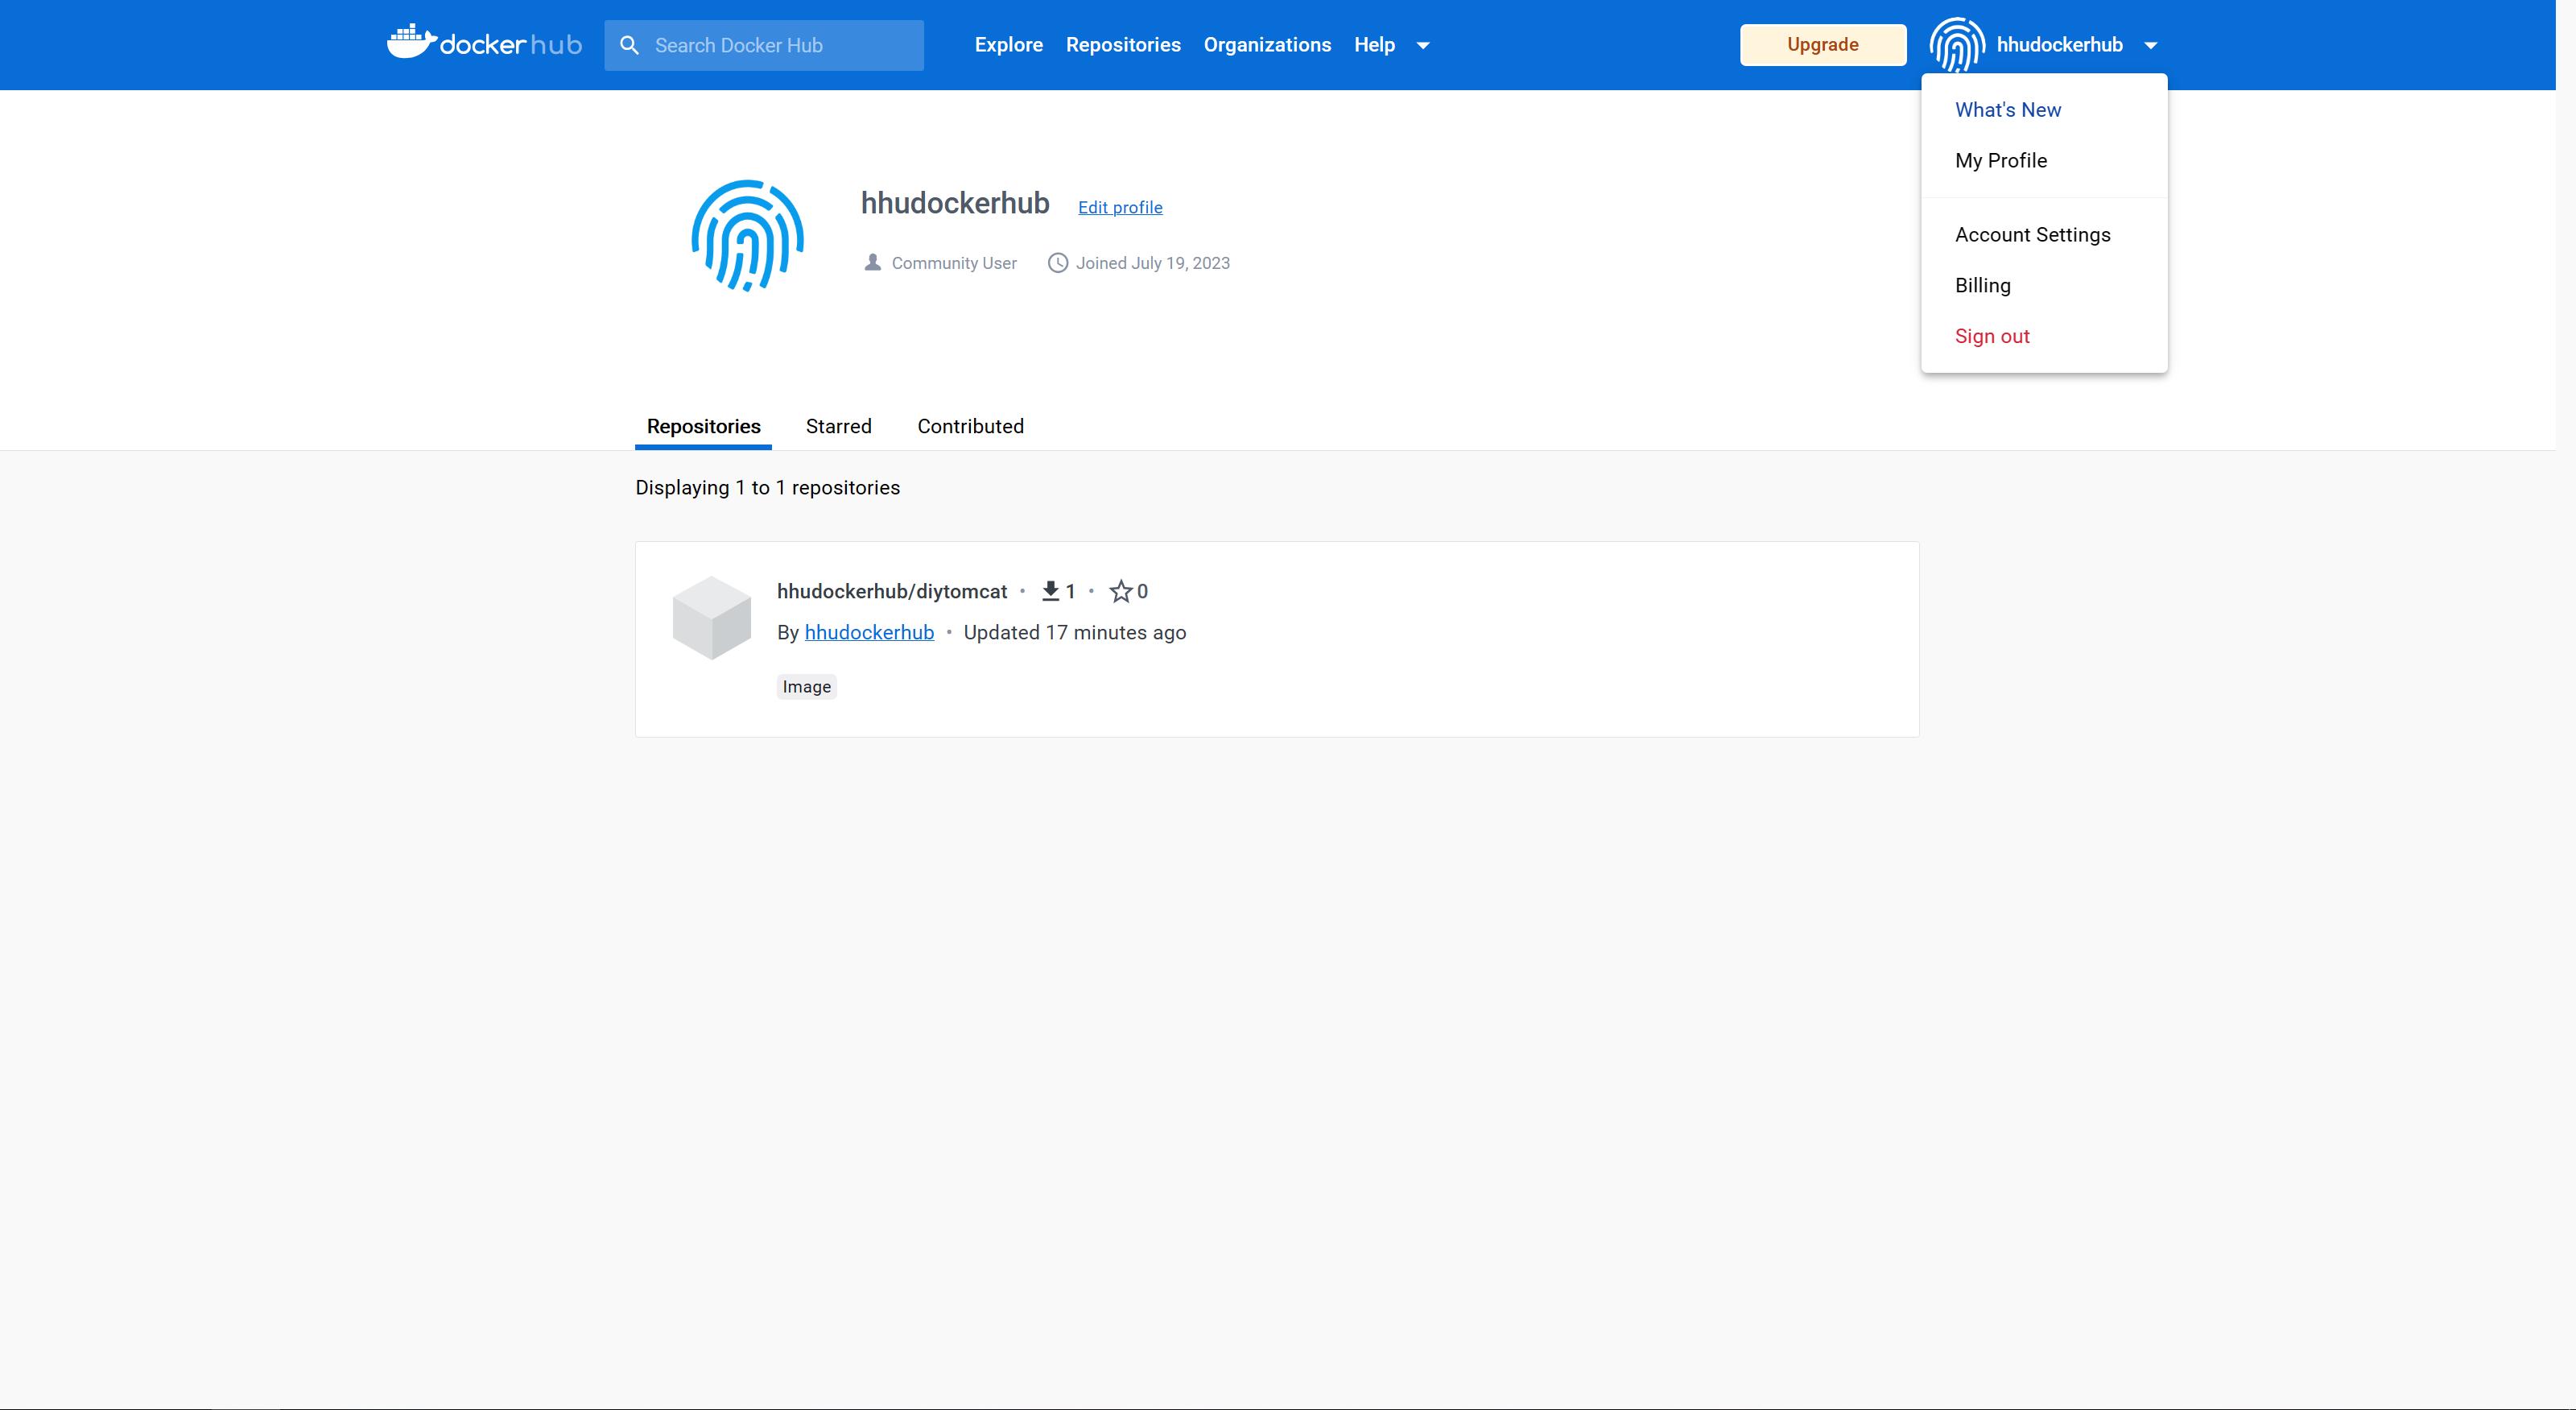Click the Docker Hub whale logo
The height and width of the screenshot is (1410, 2576).
click(x=484, y=43)
